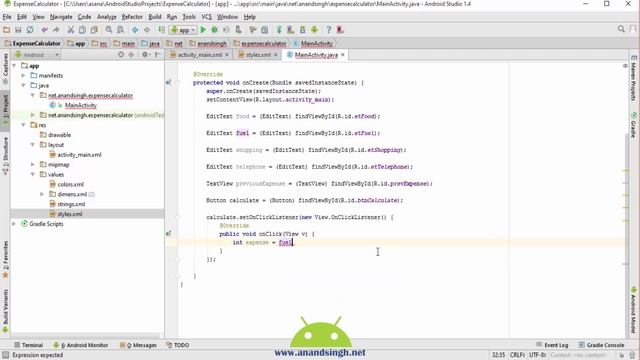Open the Android project view dropdown
Screen dimensions: 640x360
tap(37, 55)
